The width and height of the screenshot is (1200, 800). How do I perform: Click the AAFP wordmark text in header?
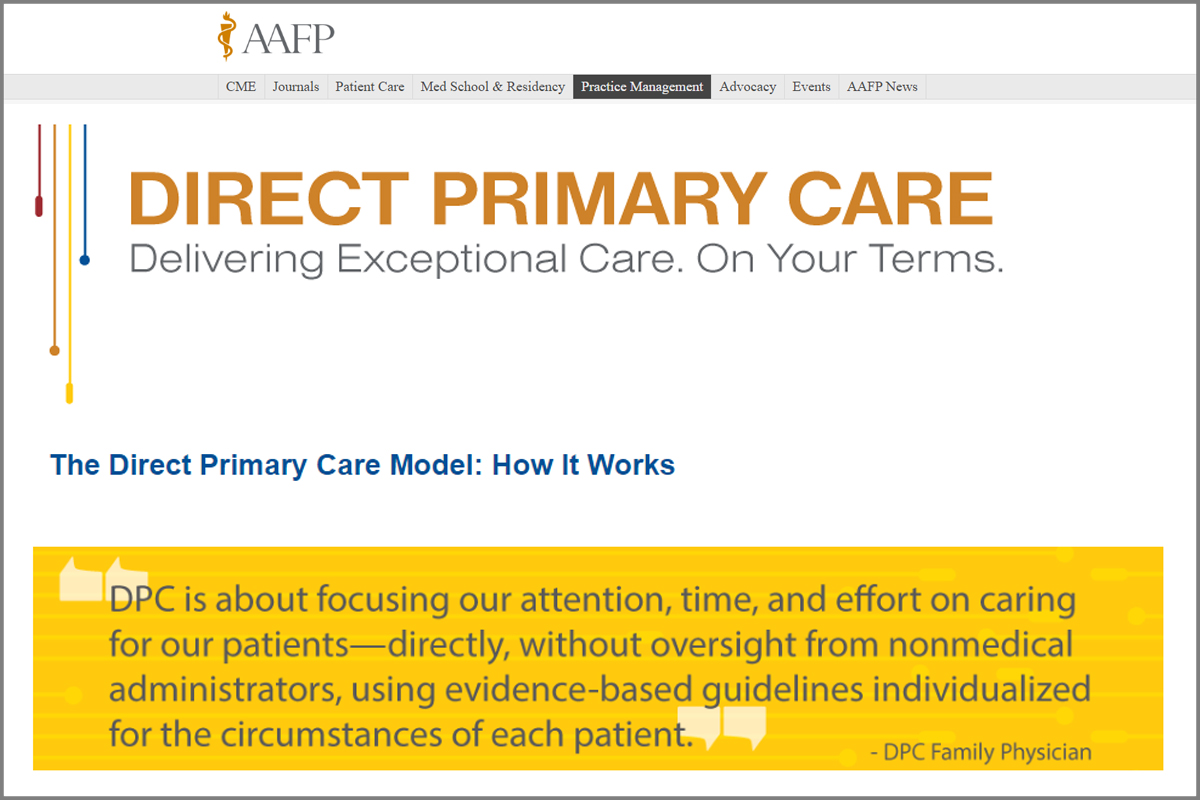tap(288, 38)
